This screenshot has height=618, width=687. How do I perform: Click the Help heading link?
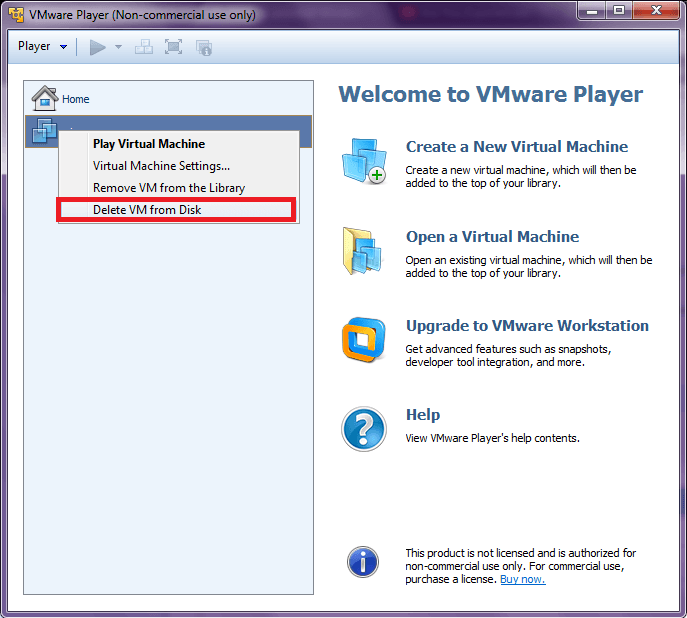(423, 414)
